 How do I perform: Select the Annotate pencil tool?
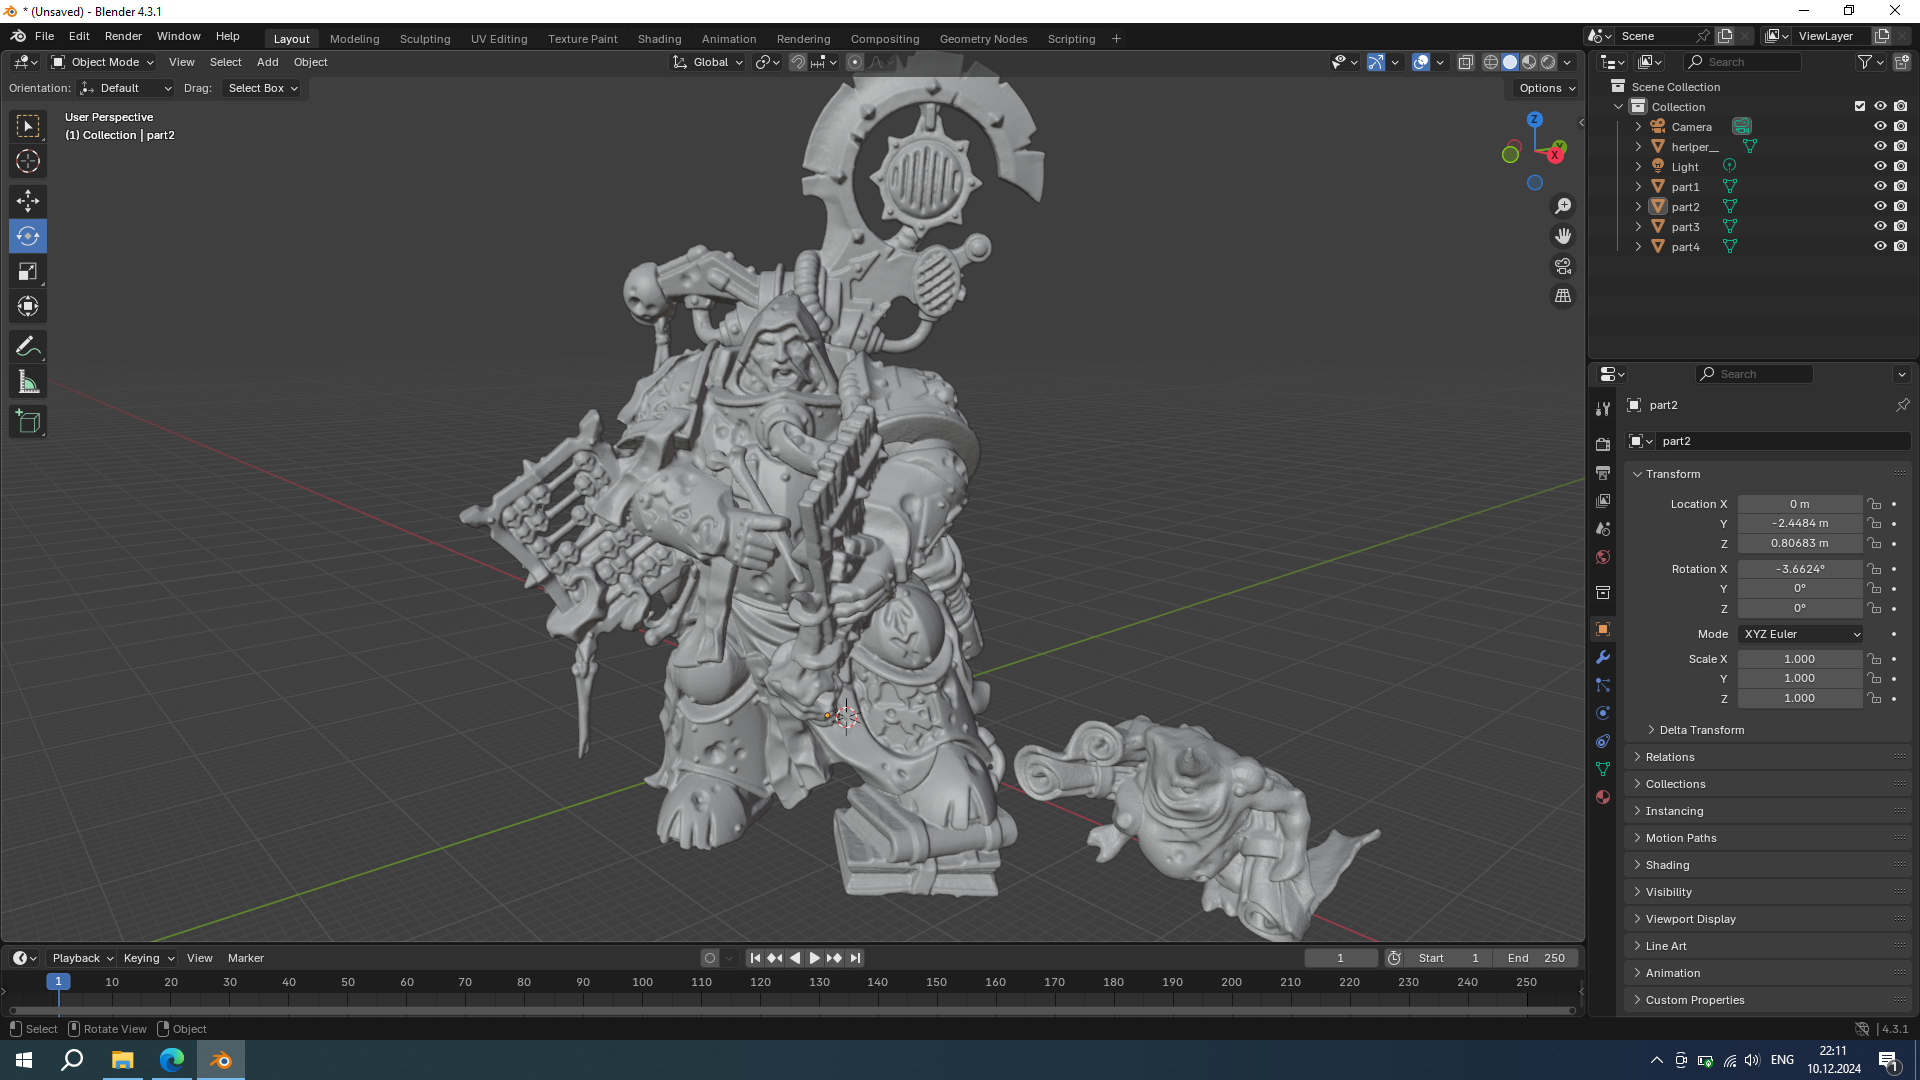tap(28, 347)
